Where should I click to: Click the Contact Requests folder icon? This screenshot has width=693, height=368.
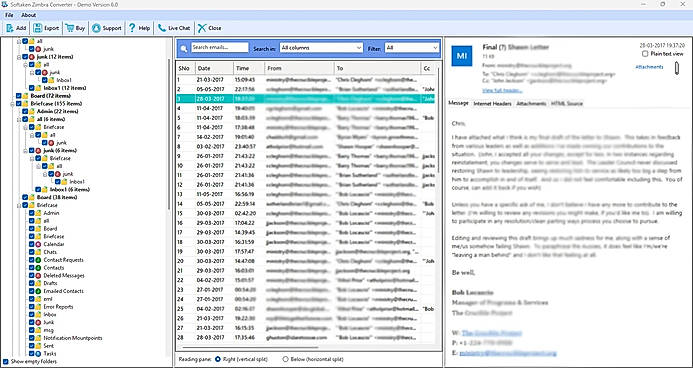(x=38, y=260)
